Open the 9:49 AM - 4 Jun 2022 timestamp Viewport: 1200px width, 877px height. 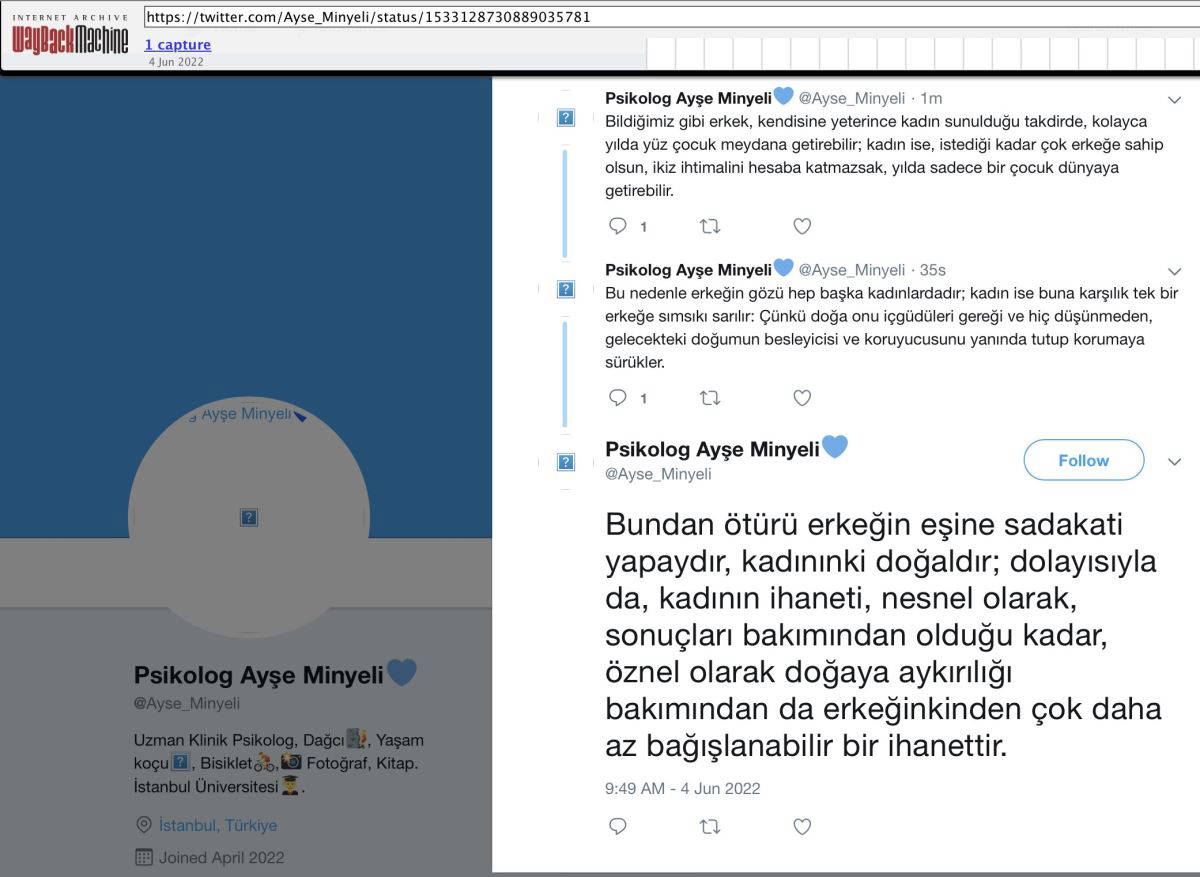(682, 788)
